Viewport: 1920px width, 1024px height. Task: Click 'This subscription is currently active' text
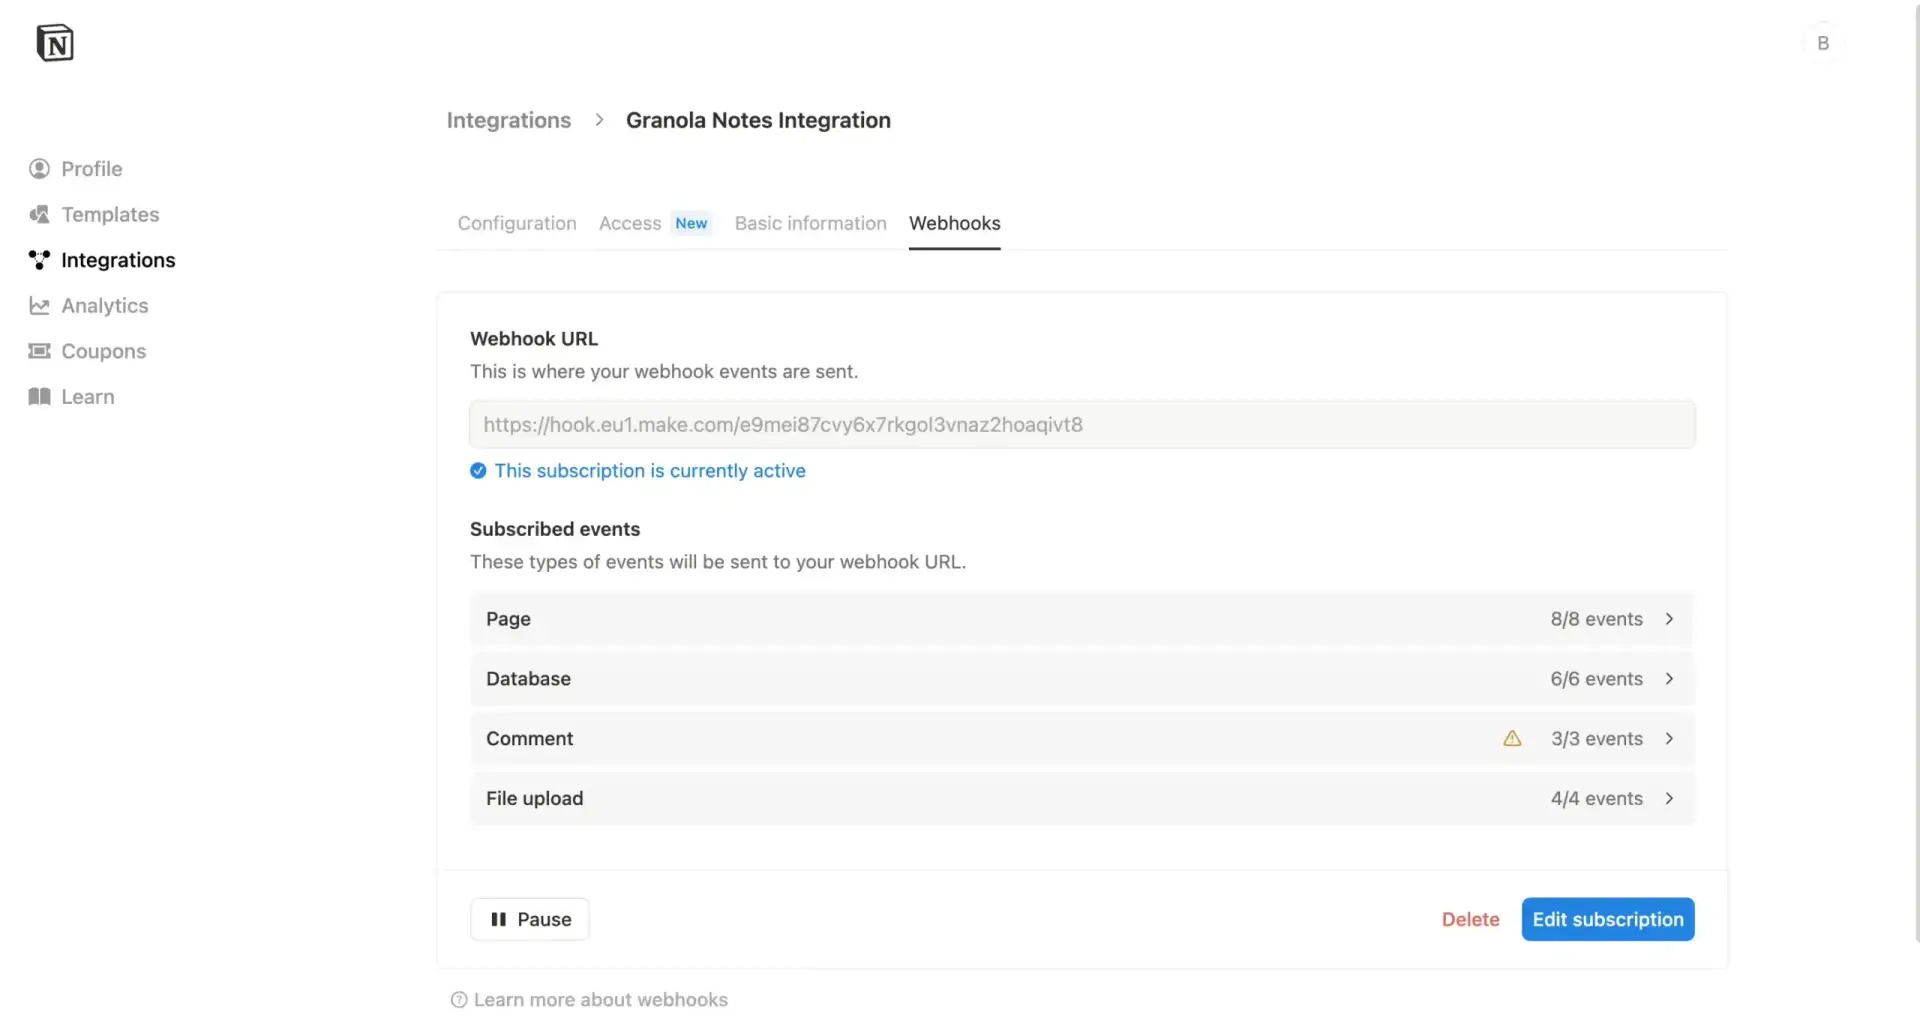click(x=650, y=471)
